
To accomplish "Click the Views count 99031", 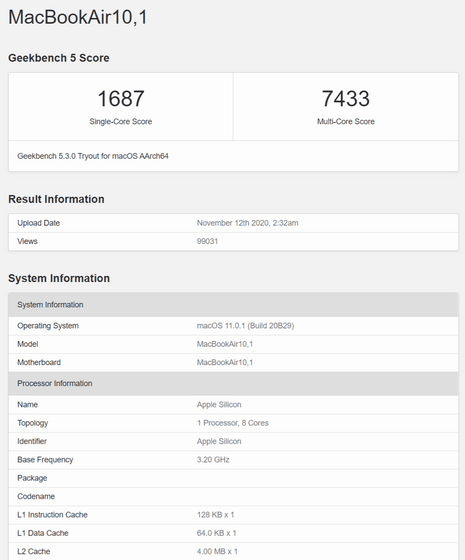I will 207,241.
